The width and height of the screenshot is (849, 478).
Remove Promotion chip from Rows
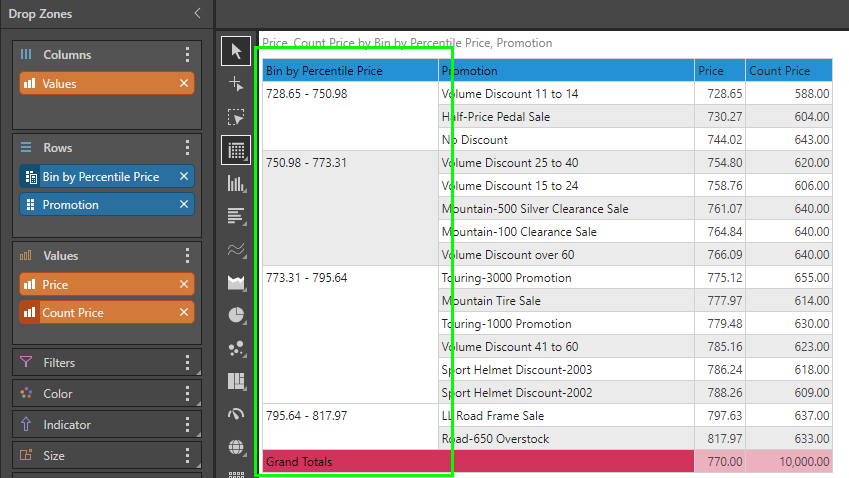coord(184,205)
